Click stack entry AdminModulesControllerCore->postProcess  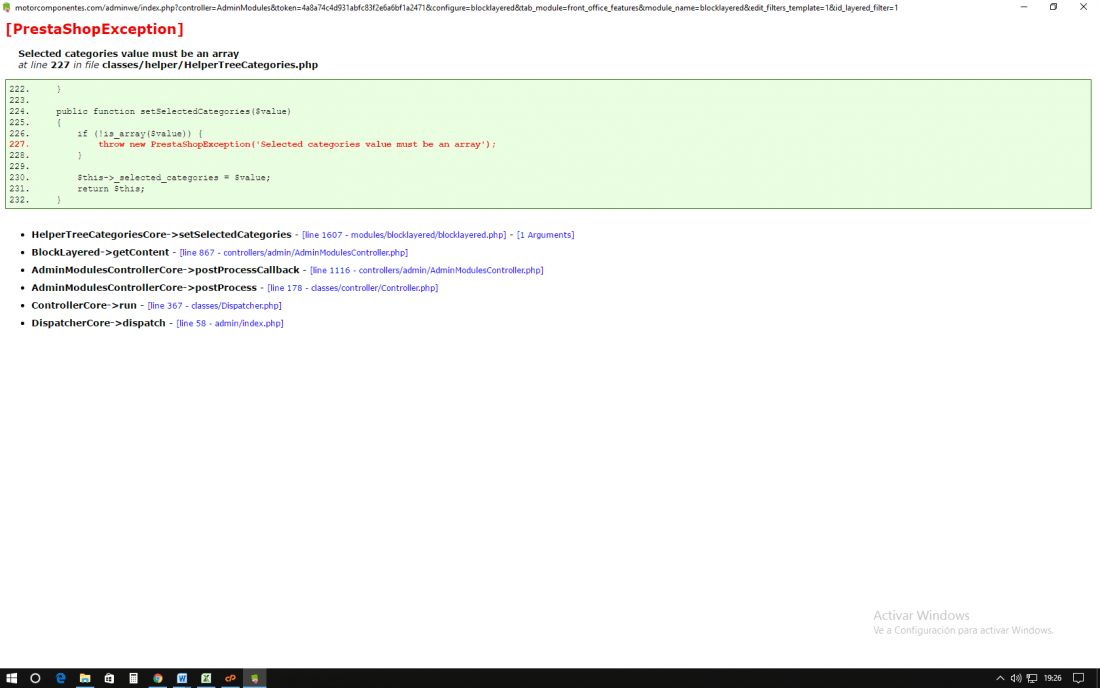[144, 288]
